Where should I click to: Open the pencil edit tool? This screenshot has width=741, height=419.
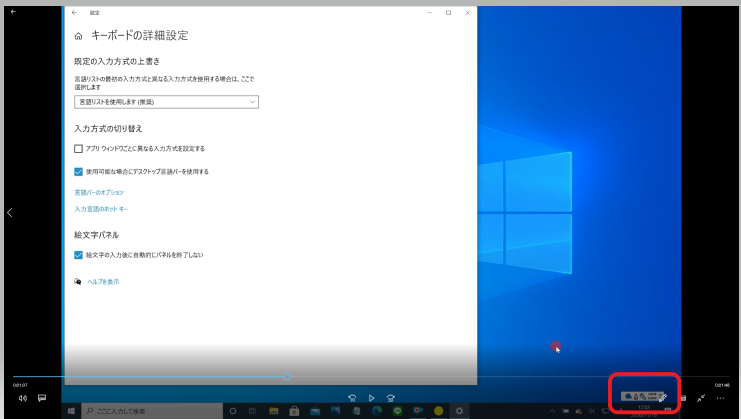pyautogui.click(x=663, y=398)
